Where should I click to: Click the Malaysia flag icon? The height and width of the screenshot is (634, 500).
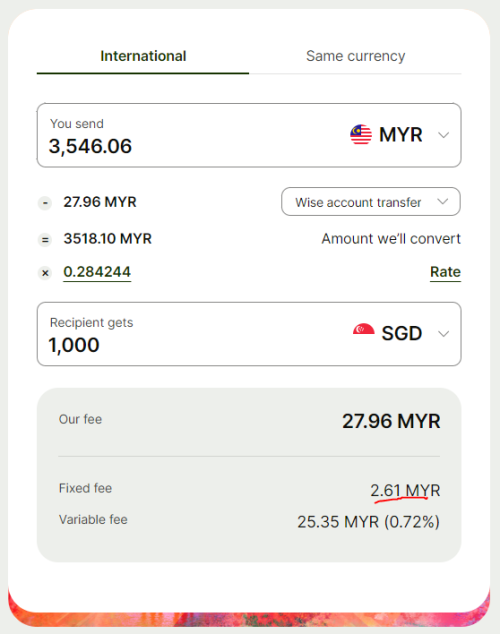[x=361, y=135]
